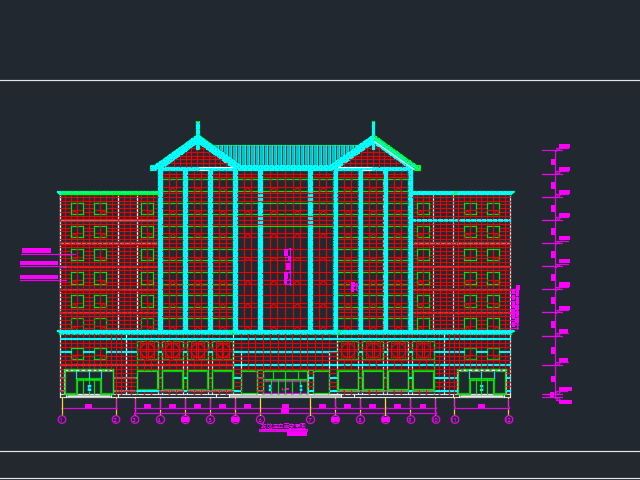640x480 pixels.
Task: Select the hatched roof ridge between gables
Action: (285, 155)
